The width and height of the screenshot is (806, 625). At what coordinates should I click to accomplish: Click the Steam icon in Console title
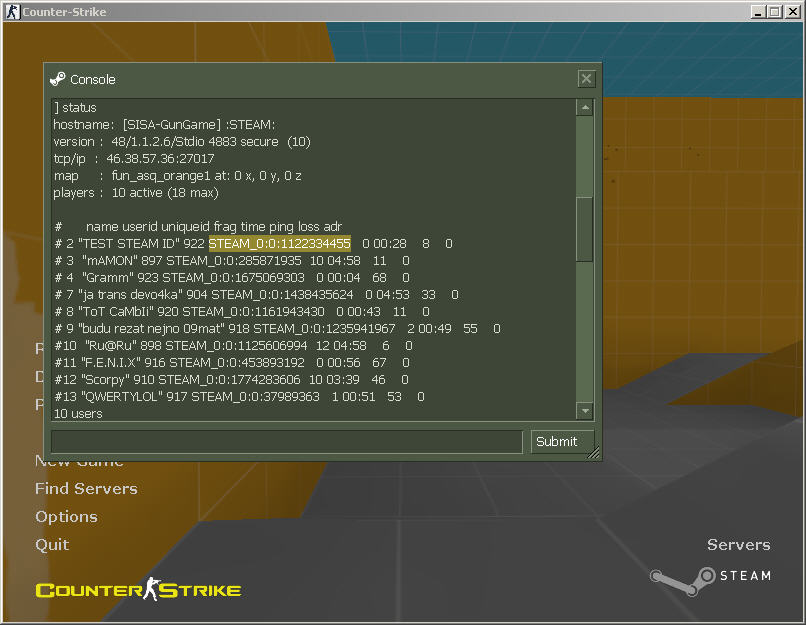pos(58,79)
